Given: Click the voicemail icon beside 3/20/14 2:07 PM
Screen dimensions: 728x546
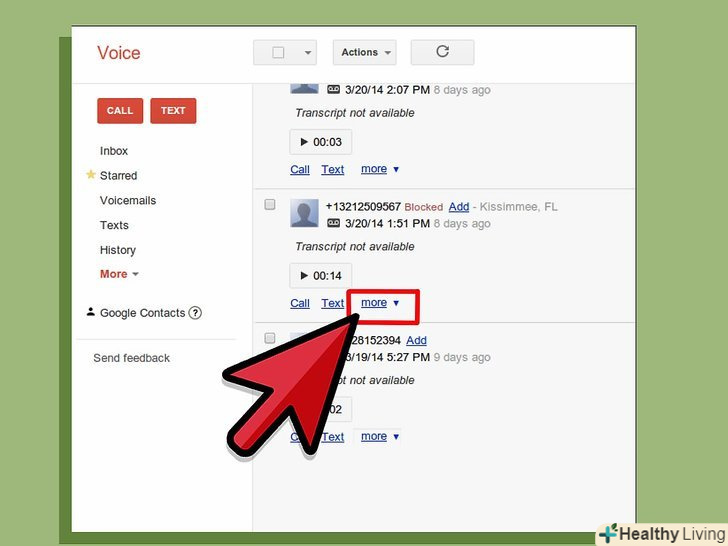Looking at the screenshot, I should coord(333,90).
